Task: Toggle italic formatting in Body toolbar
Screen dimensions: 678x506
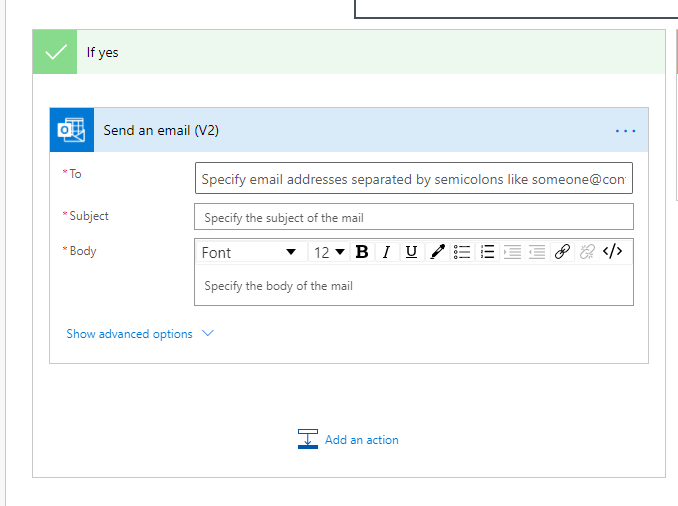Action: pos(387,252)
